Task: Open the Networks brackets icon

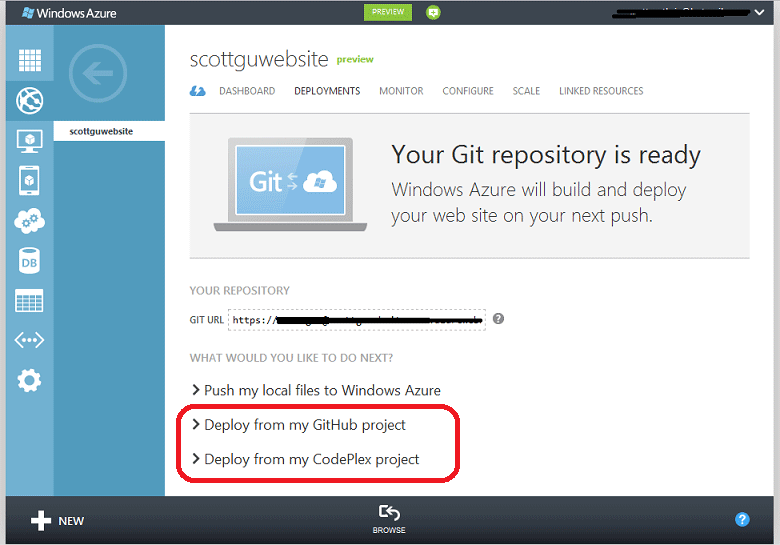Action: (x=29, y=340)
